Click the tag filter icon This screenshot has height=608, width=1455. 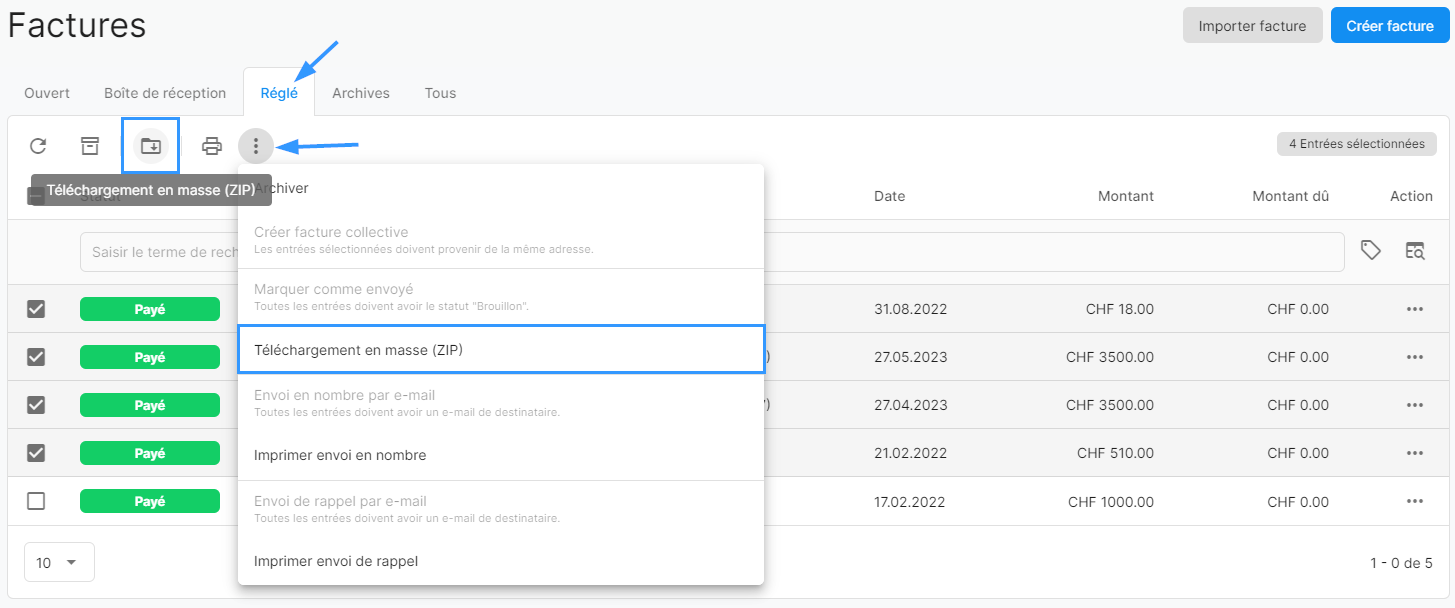[x=1371, y=251]
